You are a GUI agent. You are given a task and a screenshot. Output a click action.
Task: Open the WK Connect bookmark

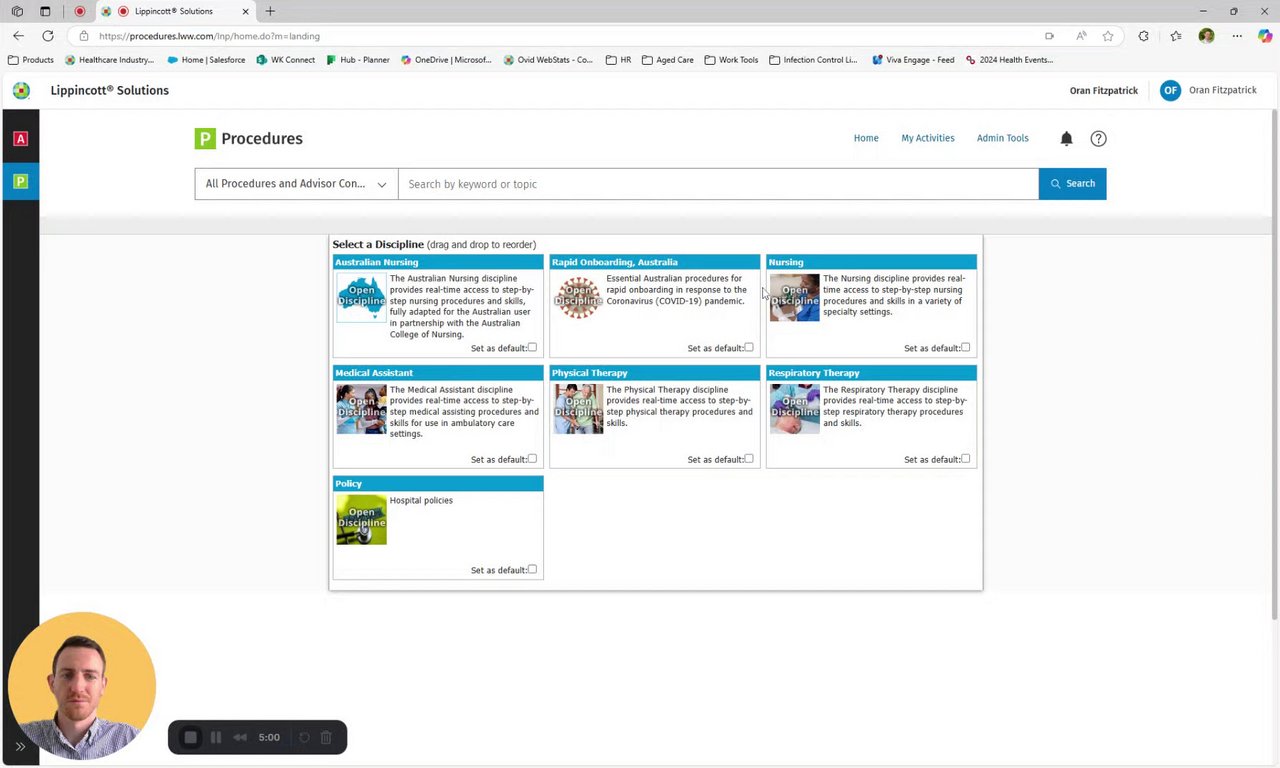(x=286, y=60)
